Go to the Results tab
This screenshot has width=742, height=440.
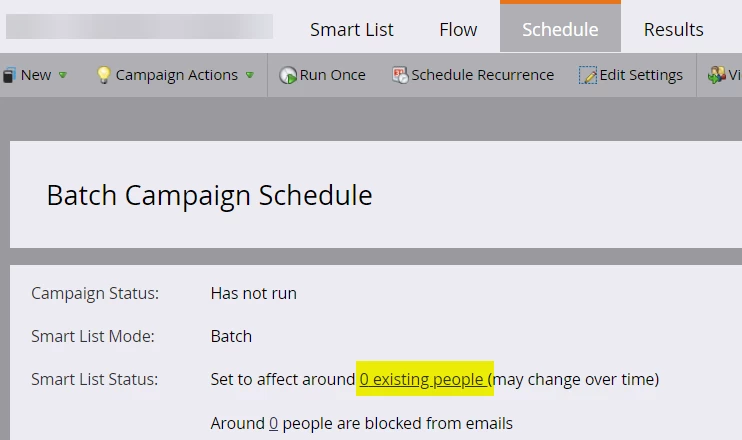tap(673, 29)
